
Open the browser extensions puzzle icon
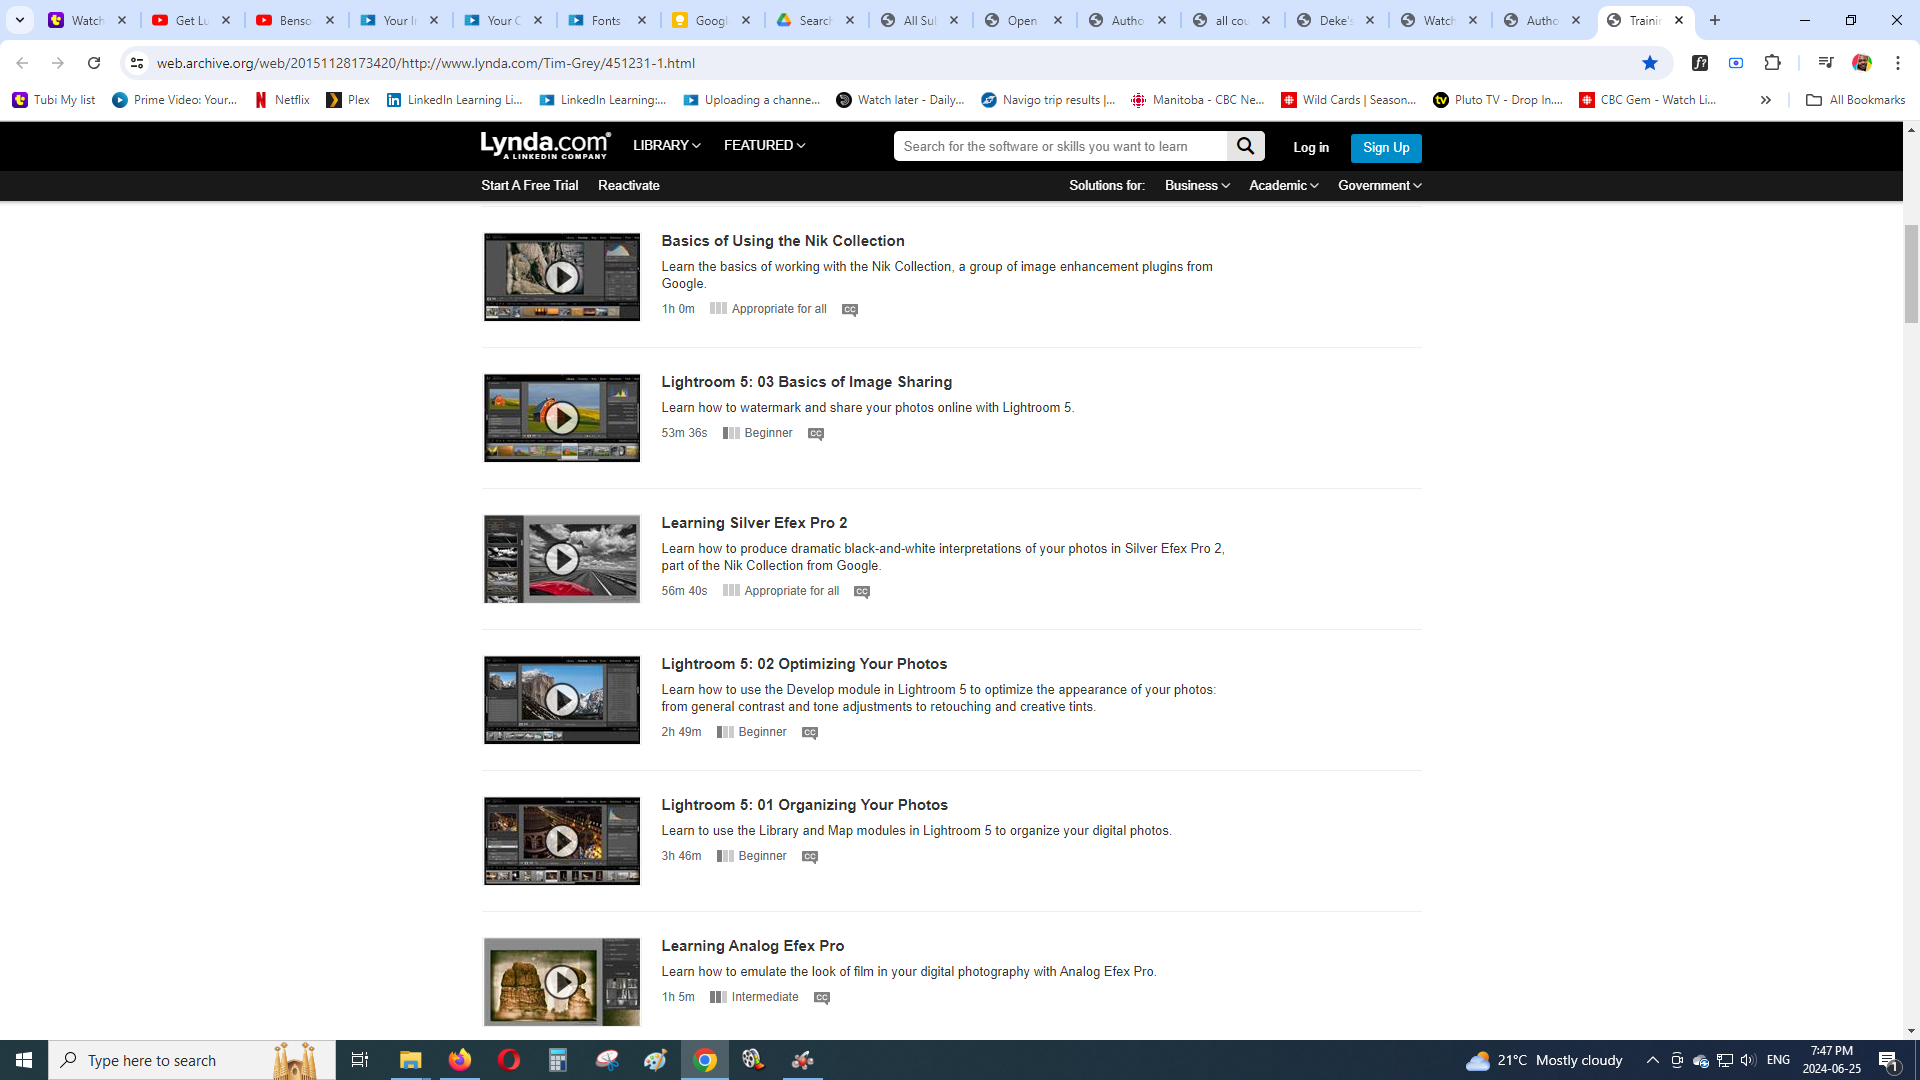pyautogui.click(x=1772, y=63)
